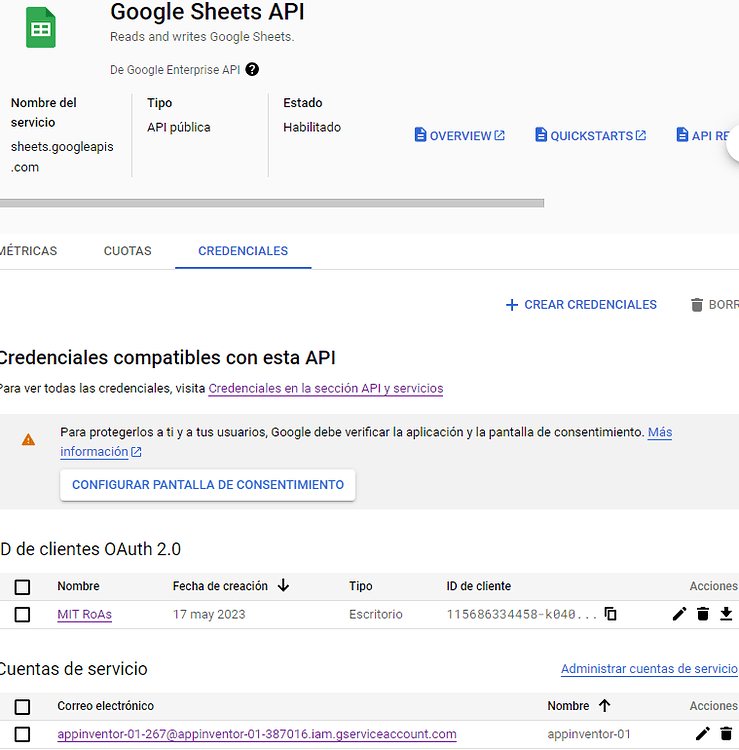Delete the appinventor-01 service account
The width and height of the screenshot is (739, 750).
click(x=726, y=734)
